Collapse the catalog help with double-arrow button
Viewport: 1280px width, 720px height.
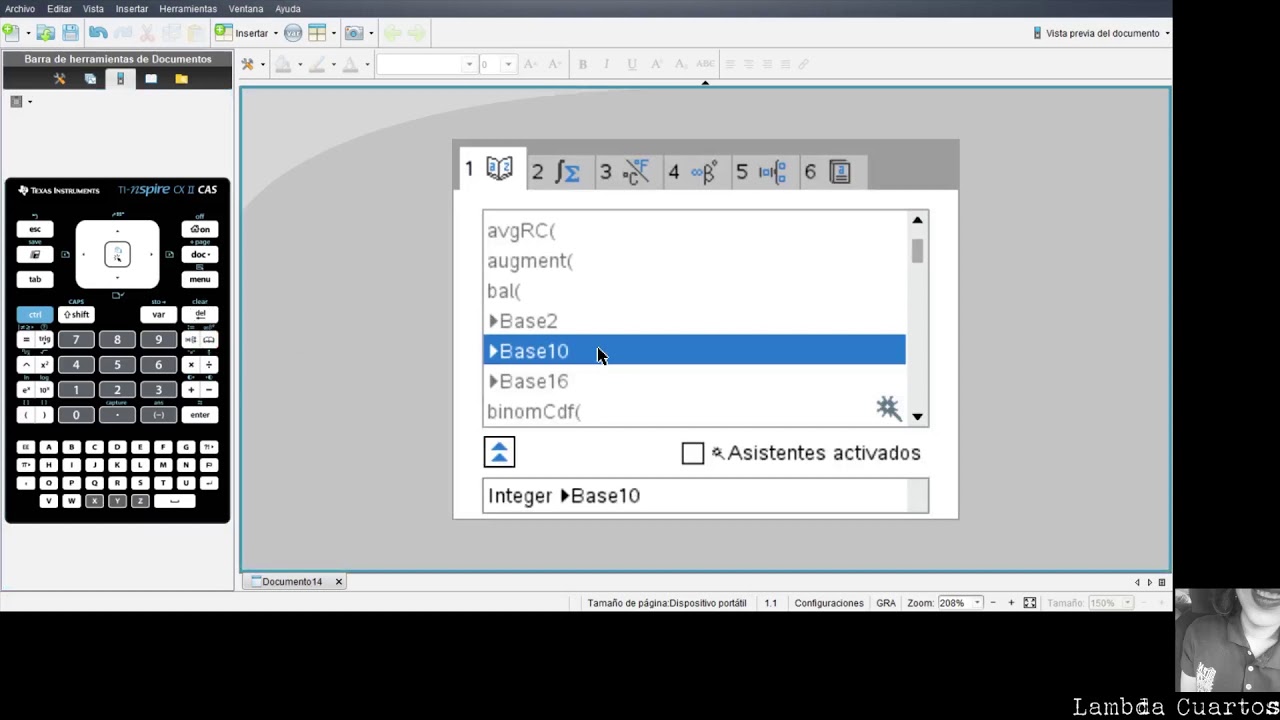tap(499, 453)
